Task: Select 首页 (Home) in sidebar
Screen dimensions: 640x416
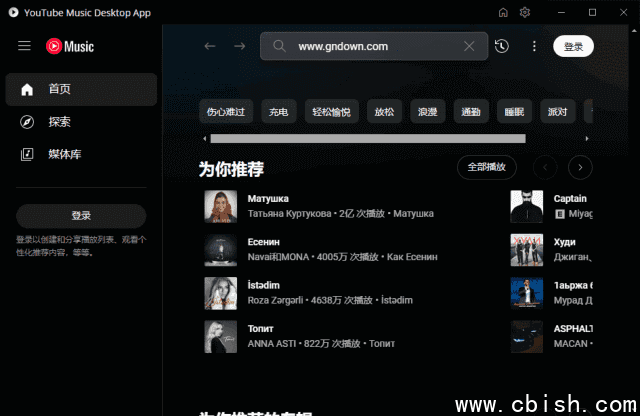Action: click(60, 89)
